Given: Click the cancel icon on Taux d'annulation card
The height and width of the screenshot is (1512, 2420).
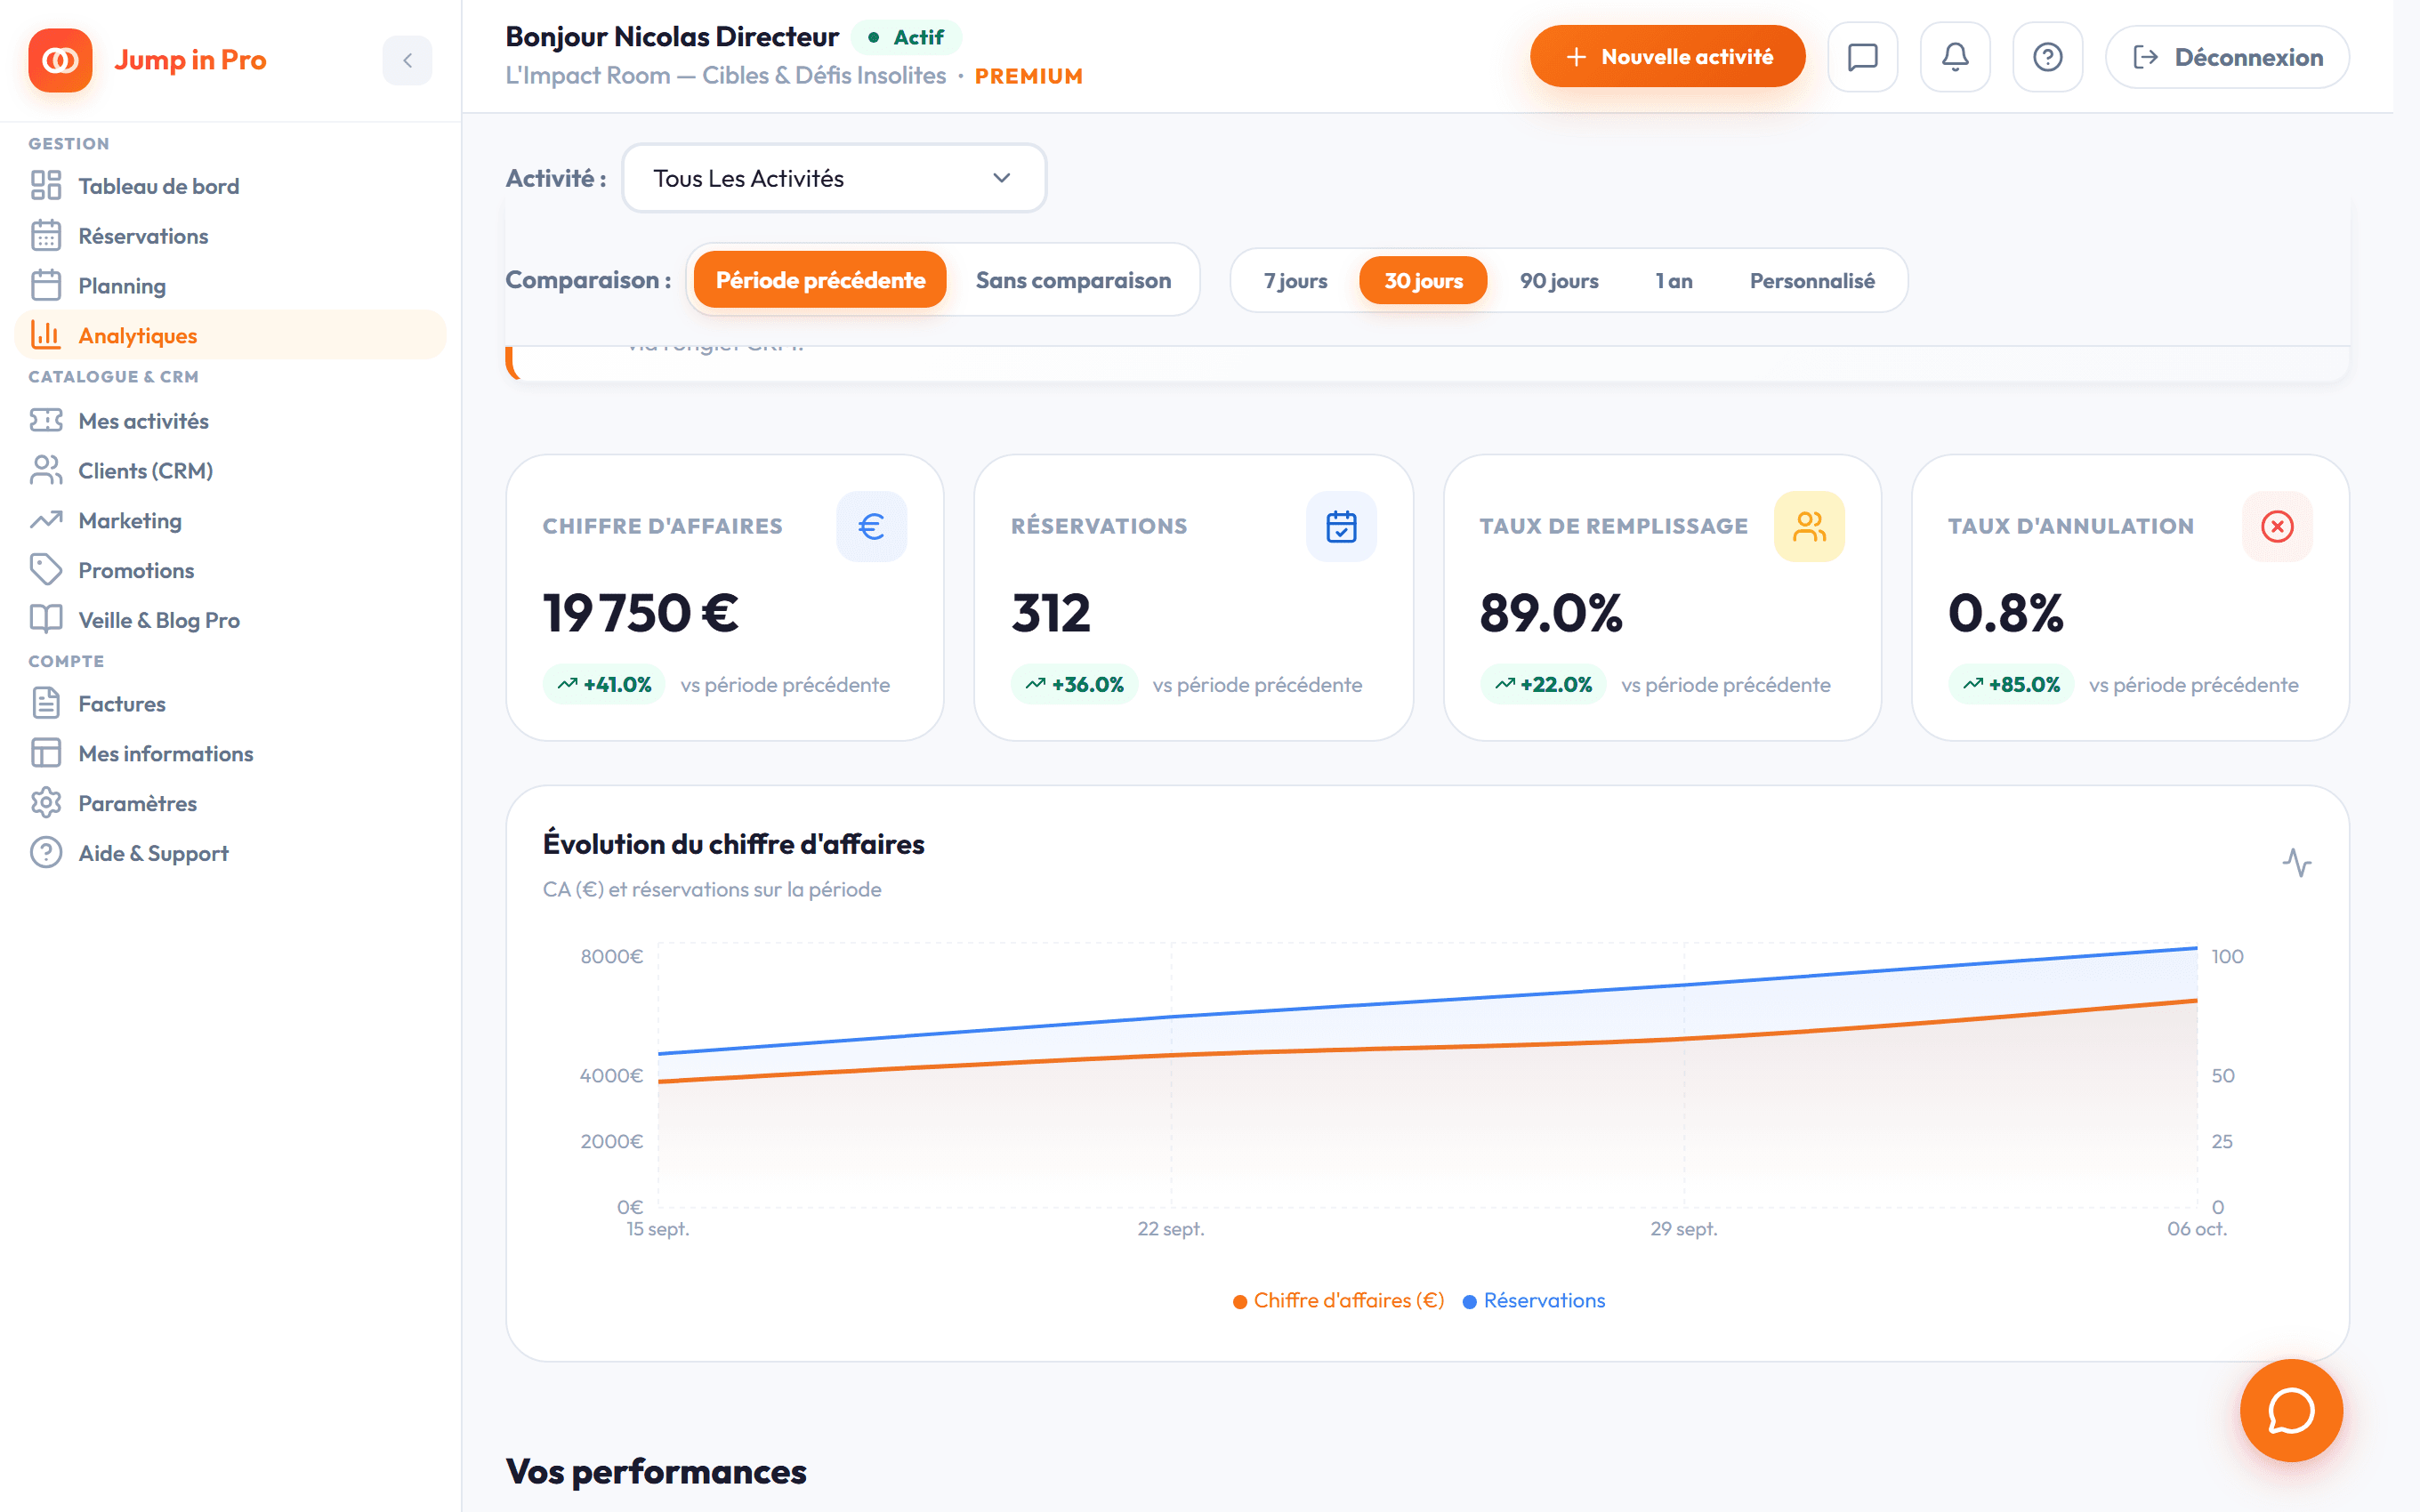Looking at the screenshot, I should [2277, 526].
